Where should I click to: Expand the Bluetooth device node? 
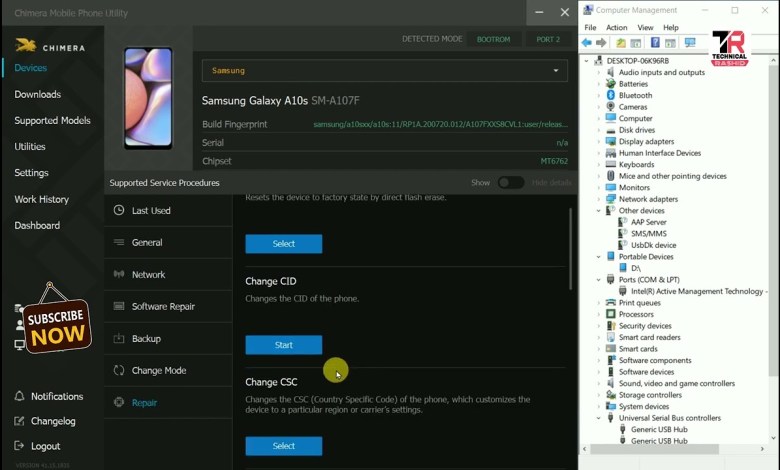[x=599, y=96]
